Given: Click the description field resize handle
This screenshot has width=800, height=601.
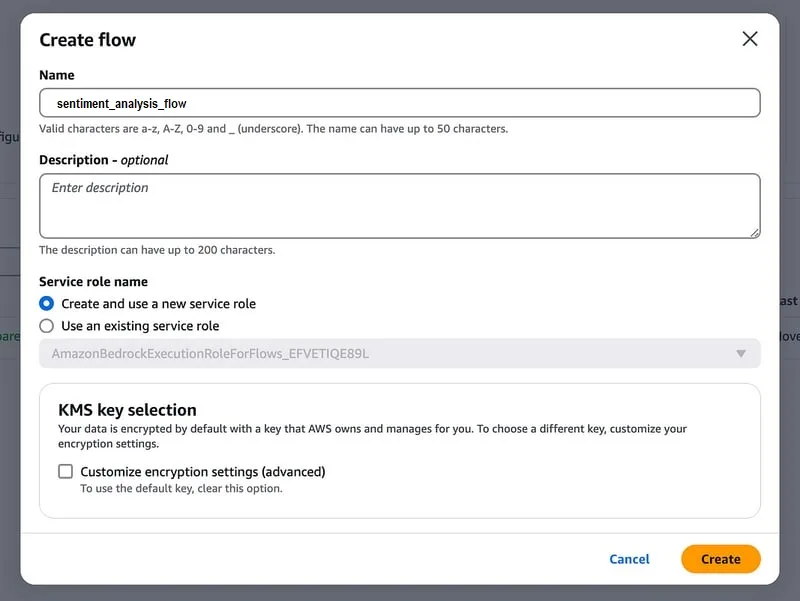Looking at the screenshot, I should pyautogui.click(x=755, y=233).
